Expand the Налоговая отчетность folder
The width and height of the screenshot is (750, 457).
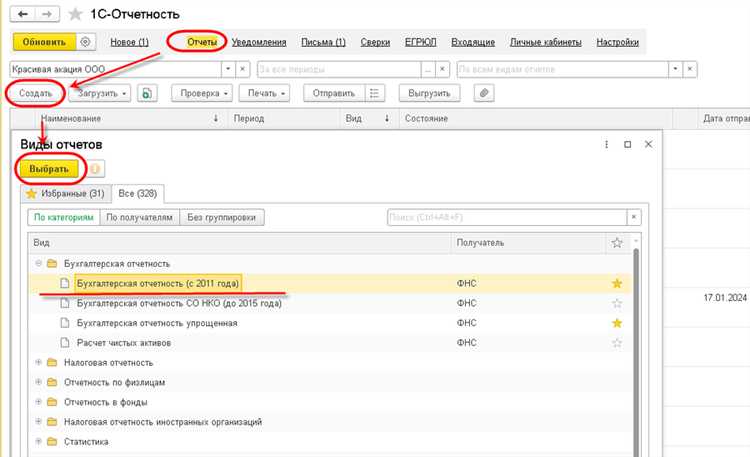click(38, 362)
